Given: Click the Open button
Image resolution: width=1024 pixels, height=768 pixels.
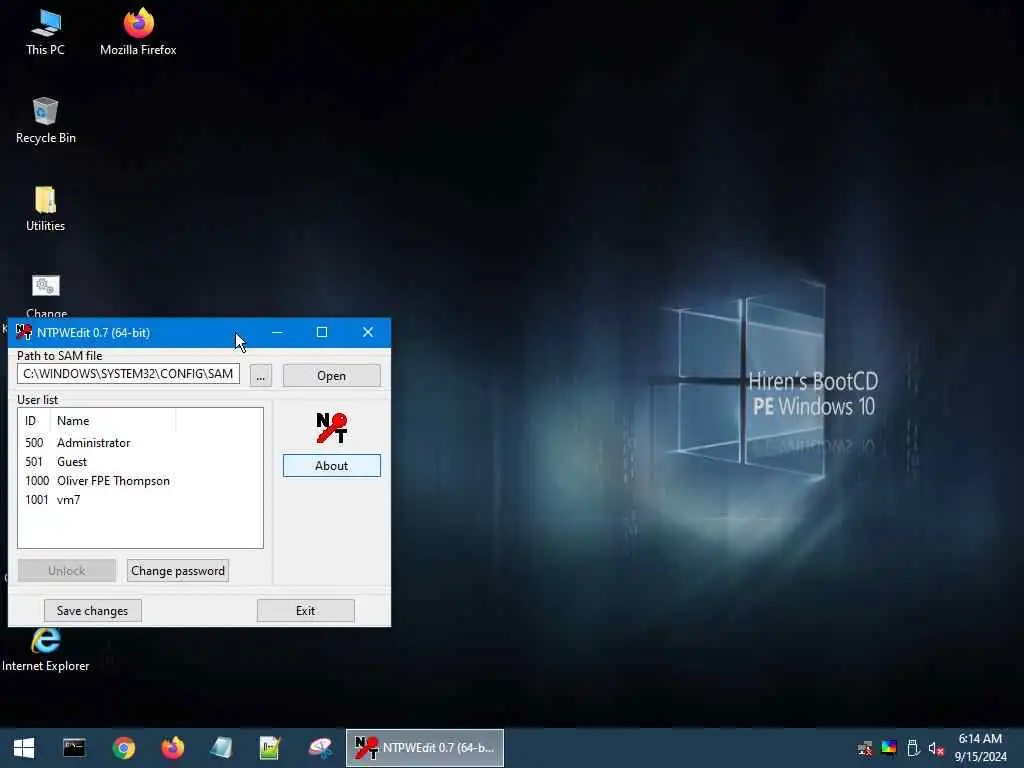Looking at the screenshot, I should pyautogui.click(x=332, y=376).
